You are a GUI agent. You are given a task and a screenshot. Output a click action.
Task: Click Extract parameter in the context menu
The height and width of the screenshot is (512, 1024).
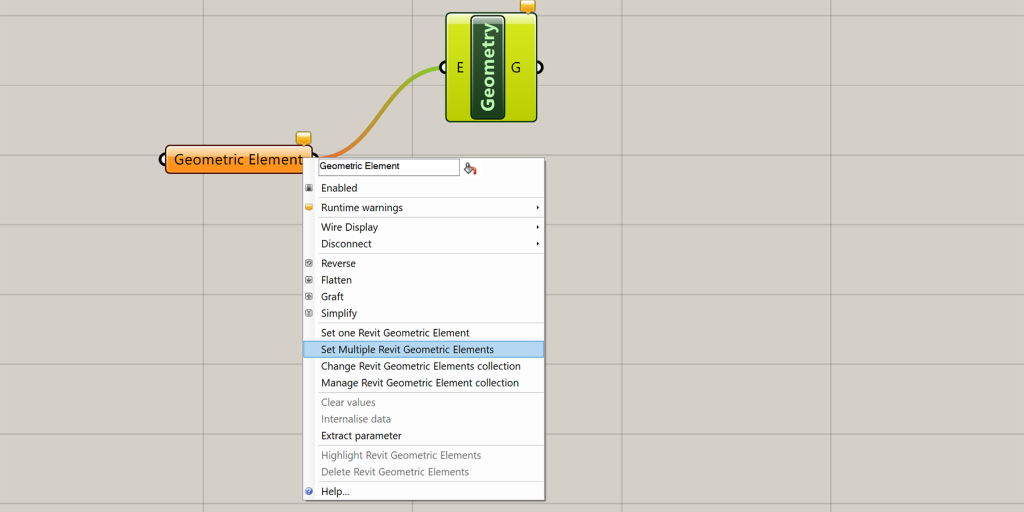(x=361, y=436)
